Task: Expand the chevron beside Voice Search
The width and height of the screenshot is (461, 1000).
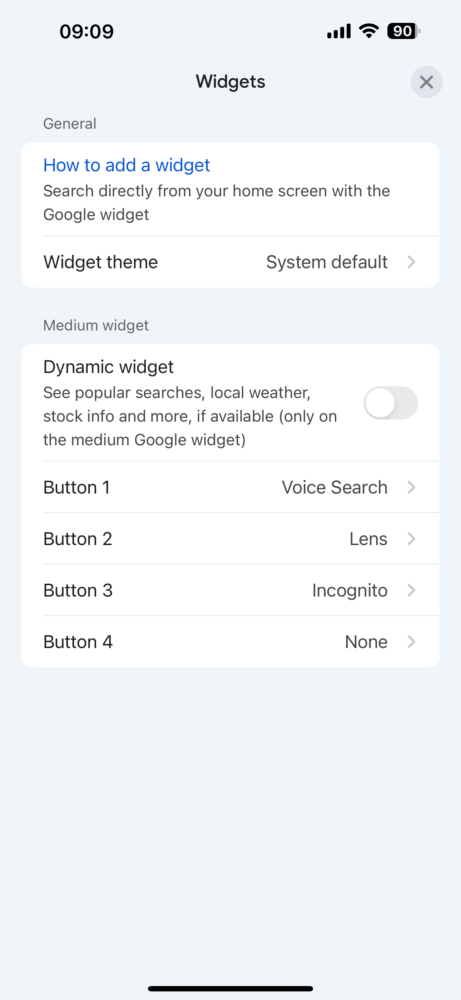Action: point(411,487)
